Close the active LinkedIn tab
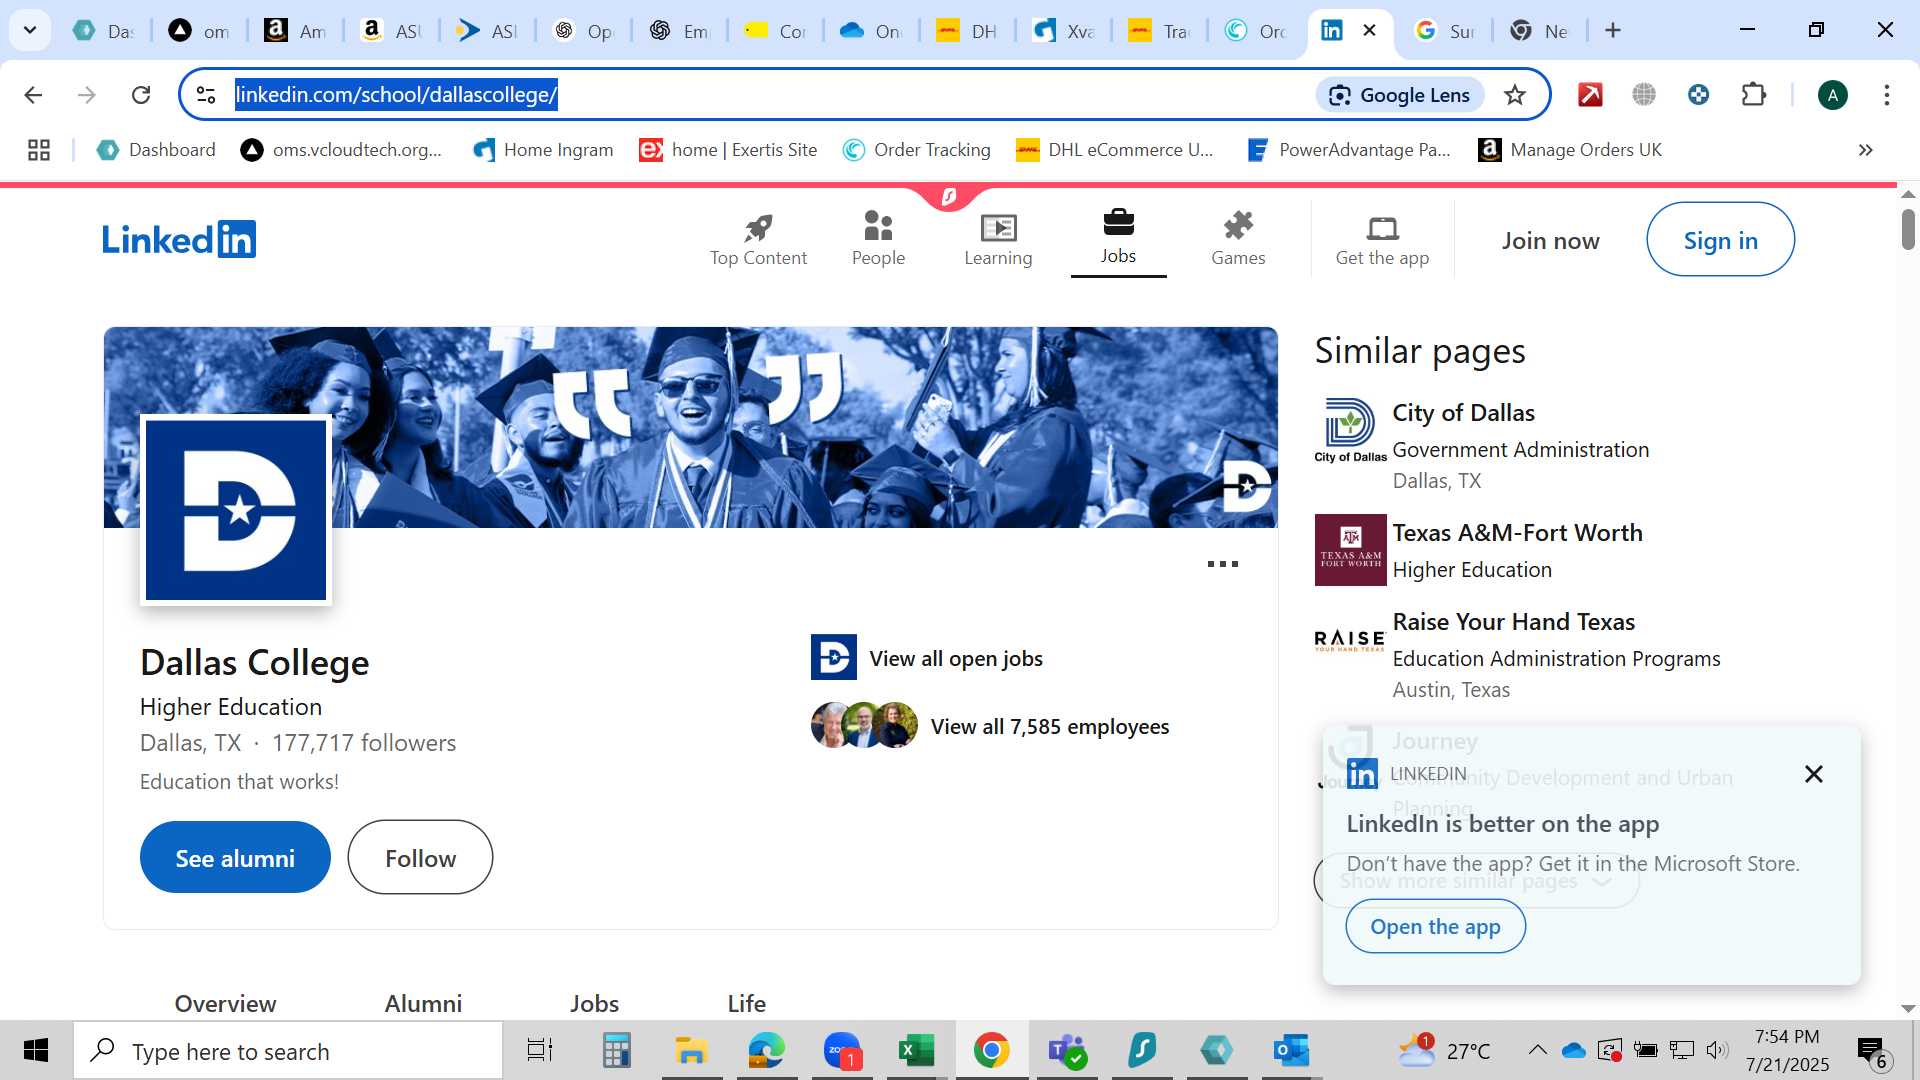 click(x=1369, y=30)
